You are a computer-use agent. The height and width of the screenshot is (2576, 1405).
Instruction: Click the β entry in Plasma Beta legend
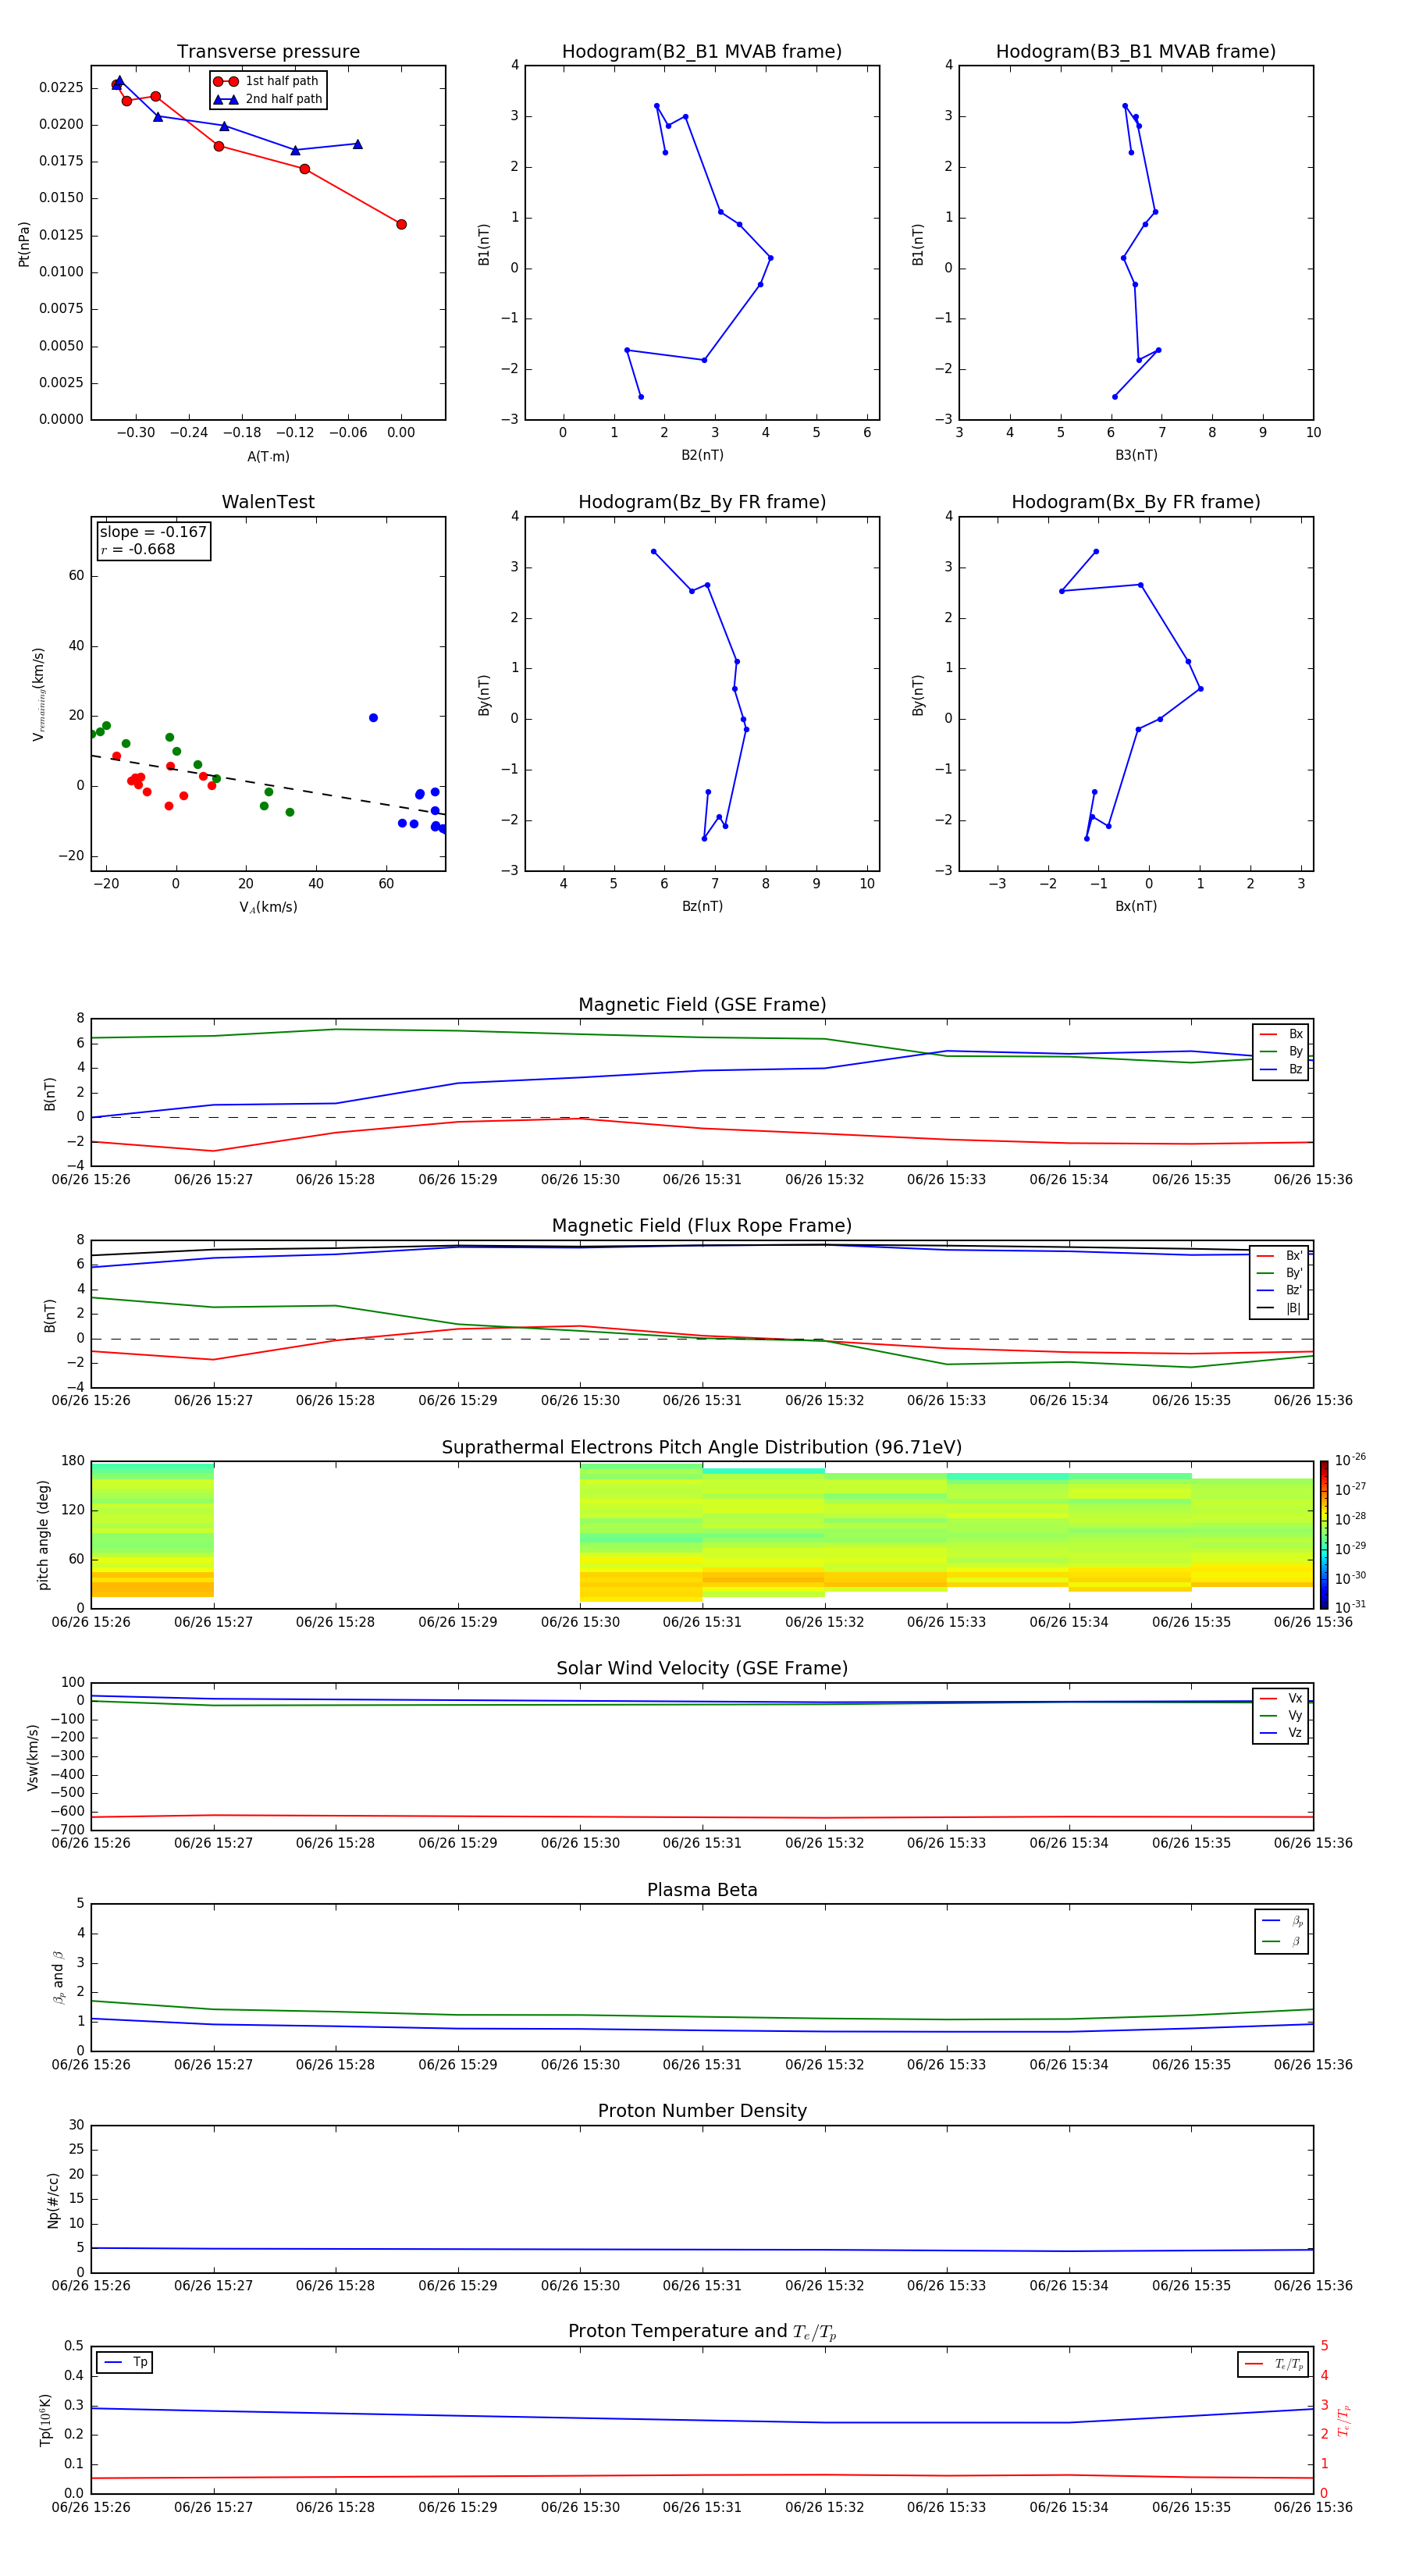(x=1282, y=1941)
